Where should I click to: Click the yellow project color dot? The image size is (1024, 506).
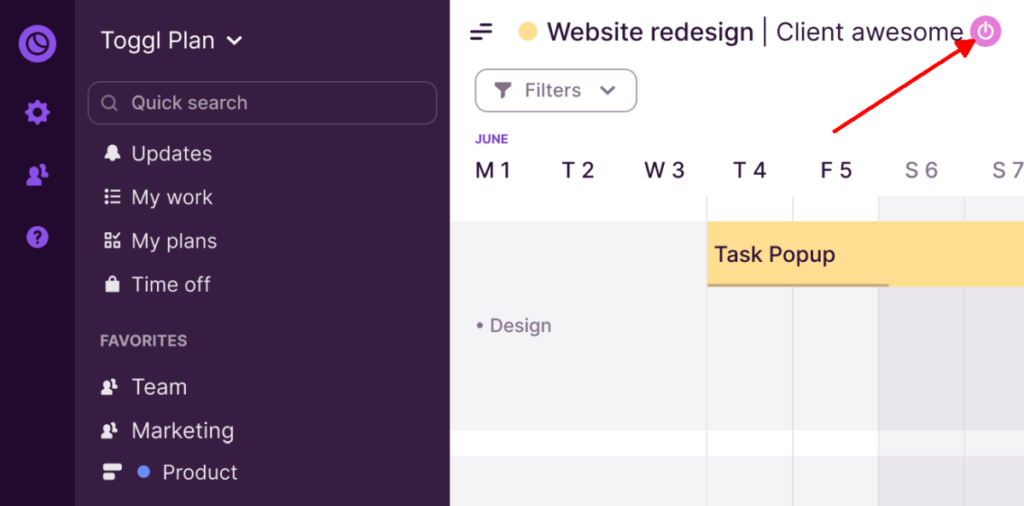pyautogui.click(x=528, y=31)
